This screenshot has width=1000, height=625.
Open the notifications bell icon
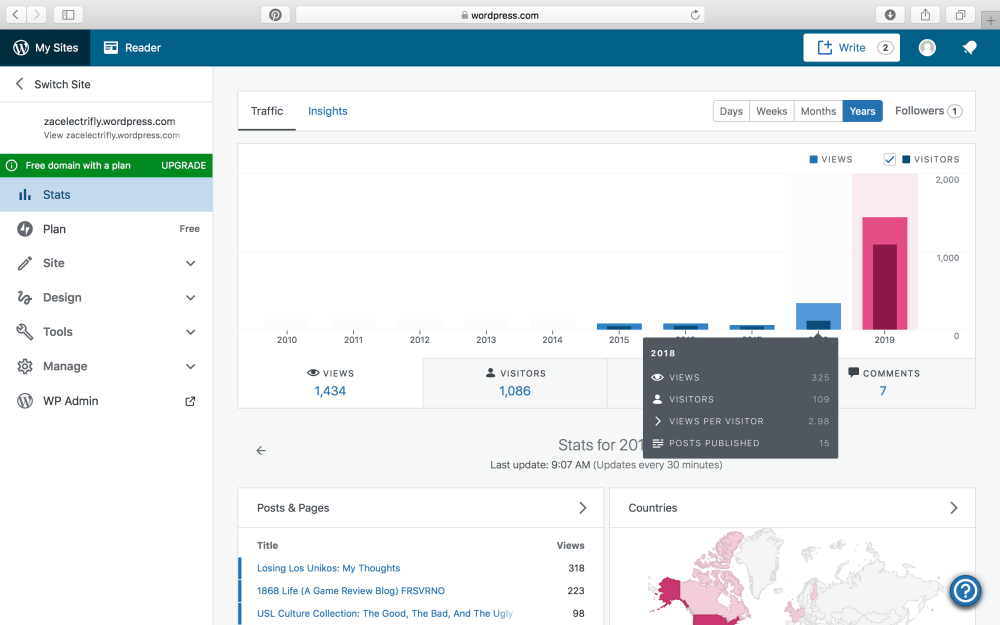969,48
